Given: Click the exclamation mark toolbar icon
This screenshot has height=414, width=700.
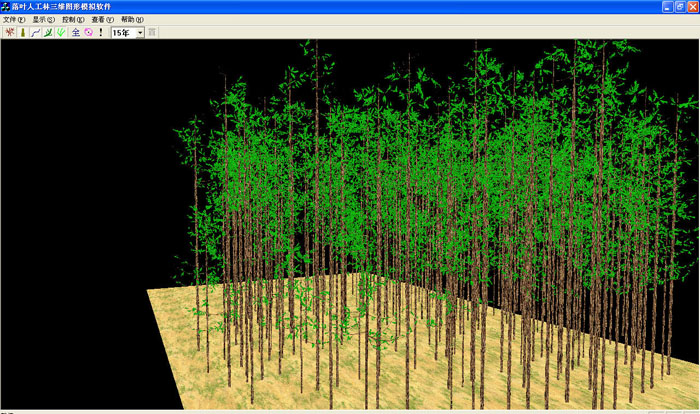Looking at the screenshot, I should 100,32.
